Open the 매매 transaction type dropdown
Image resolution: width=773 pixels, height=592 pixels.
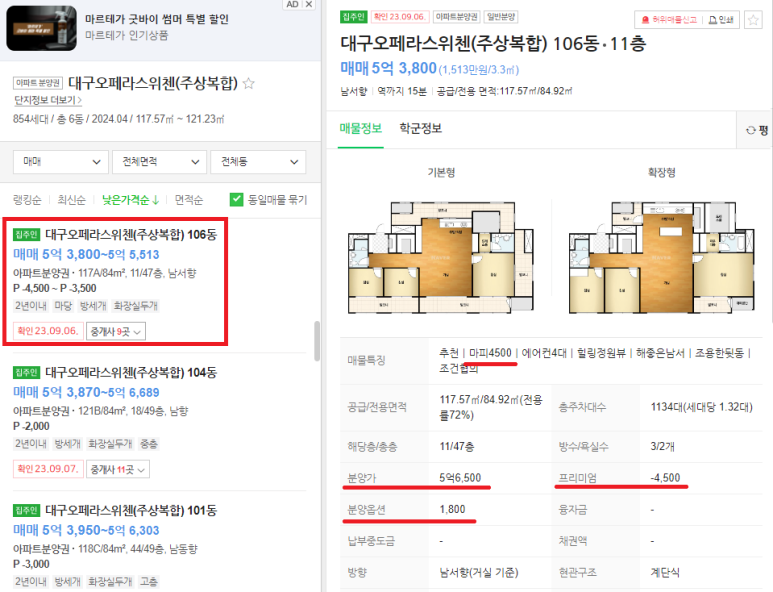click(x=61, y=162)
